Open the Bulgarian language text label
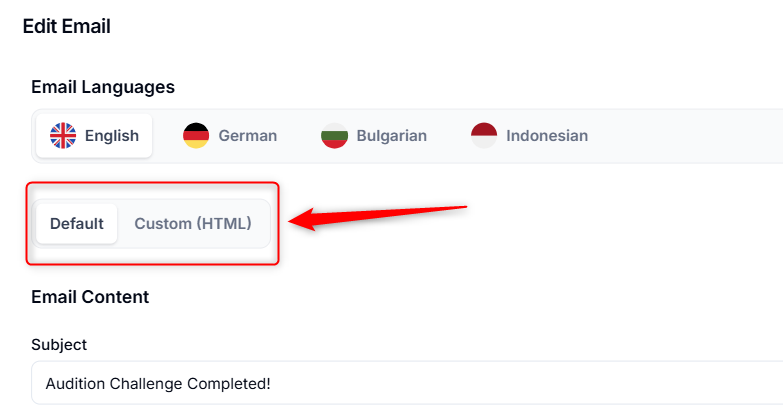Image resolution: width=783 pixels, height=415 pixels. [x=393, y=135]
